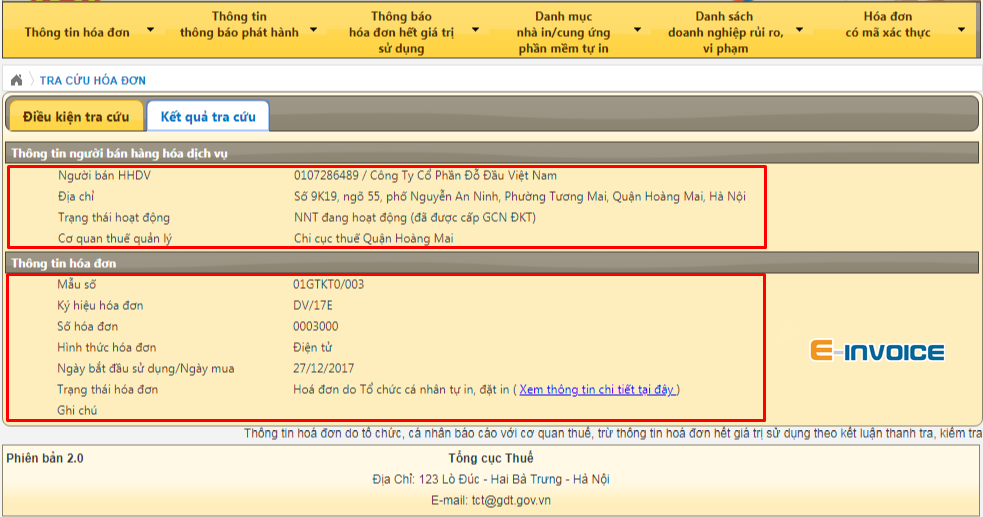Screen dimensions: 983x517
Task: Click the date value 27/12/2017
Action: (323, 368)
